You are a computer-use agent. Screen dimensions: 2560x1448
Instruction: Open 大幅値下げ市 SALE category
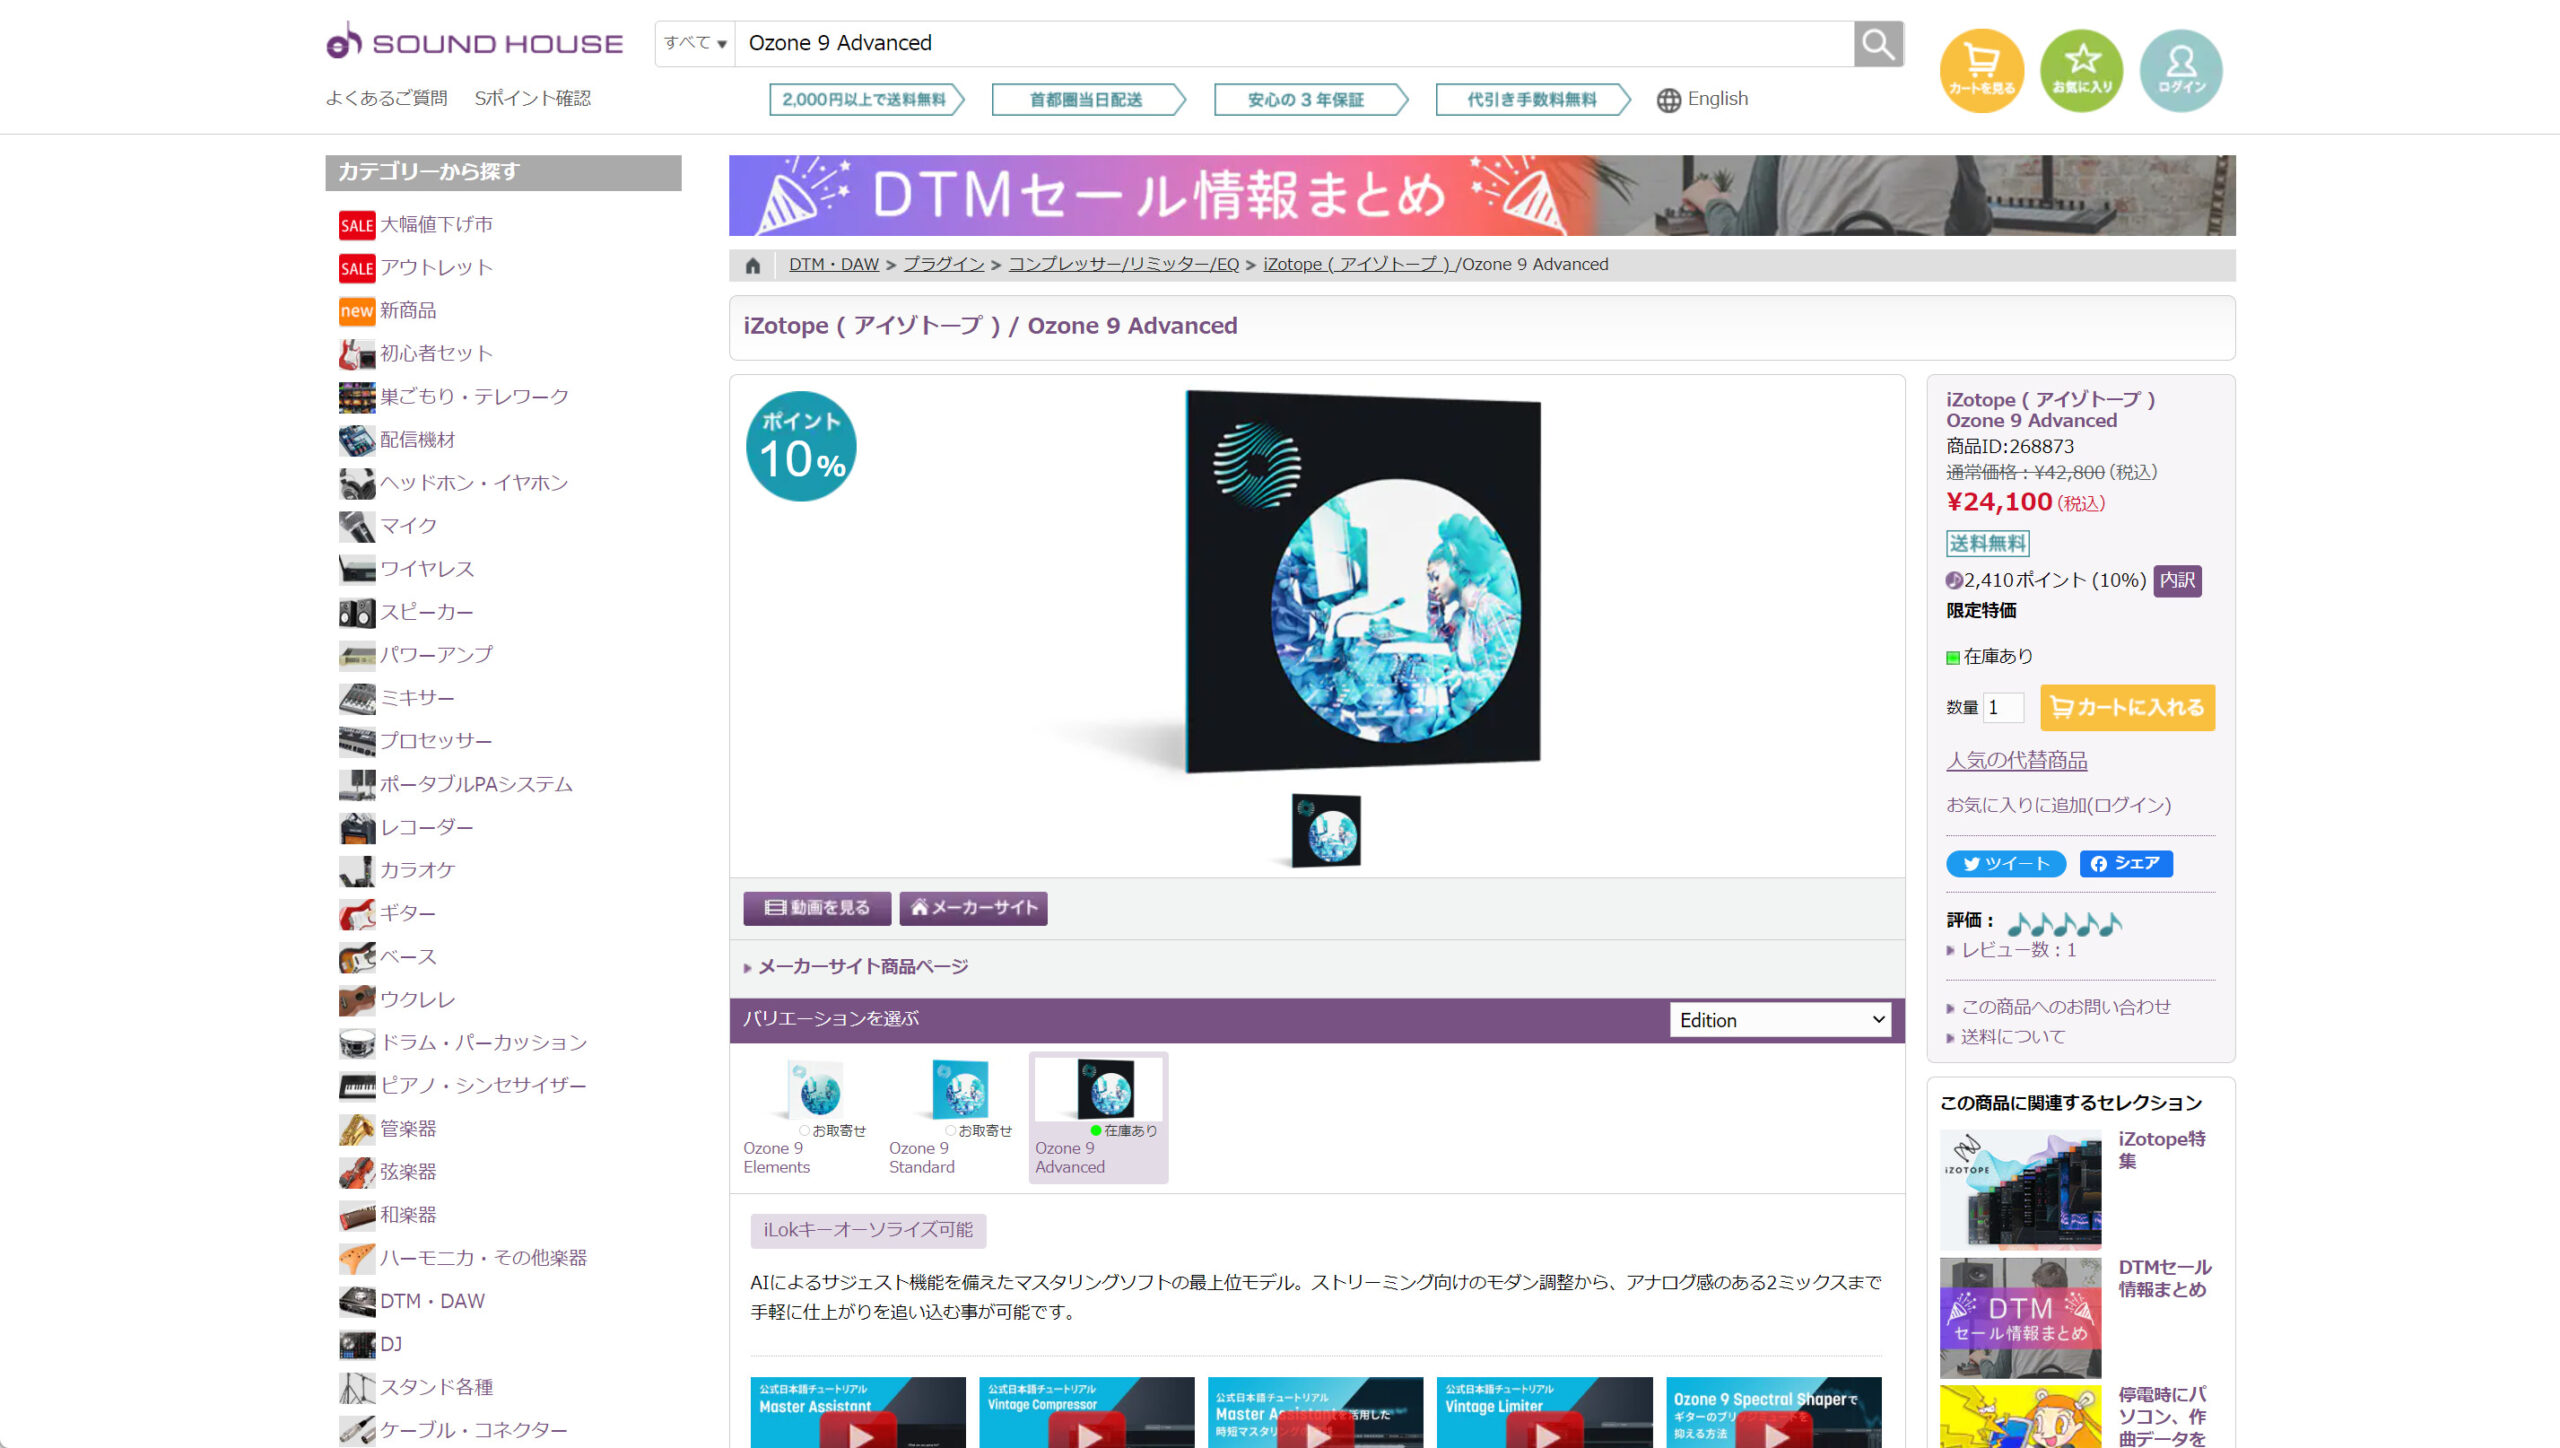pyautogui.click(x=416, y=225)
